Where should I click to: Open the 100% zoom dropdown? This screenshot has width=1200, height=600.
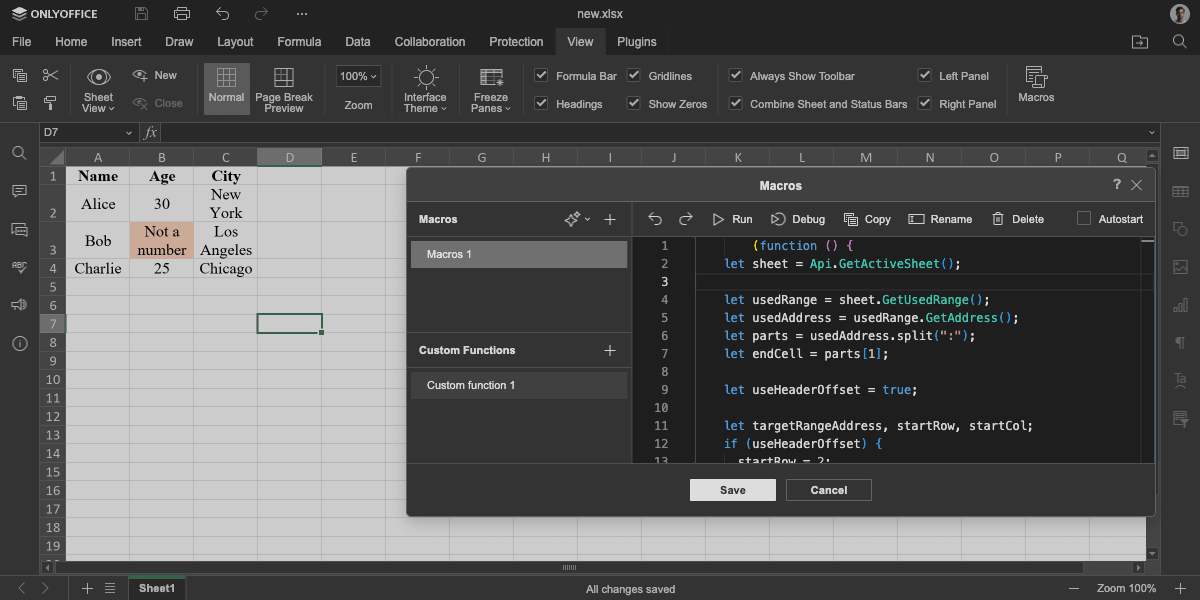358,76
